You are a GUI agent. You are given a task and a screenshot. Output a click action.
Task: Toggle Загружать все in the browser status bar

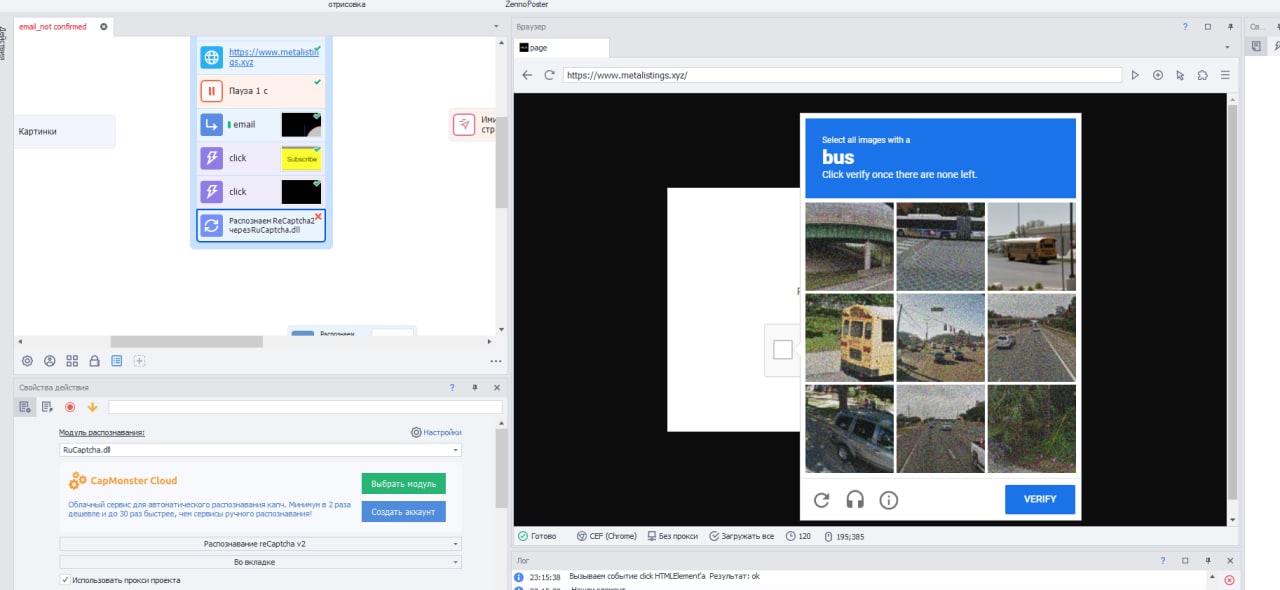(x=741, y=536)
